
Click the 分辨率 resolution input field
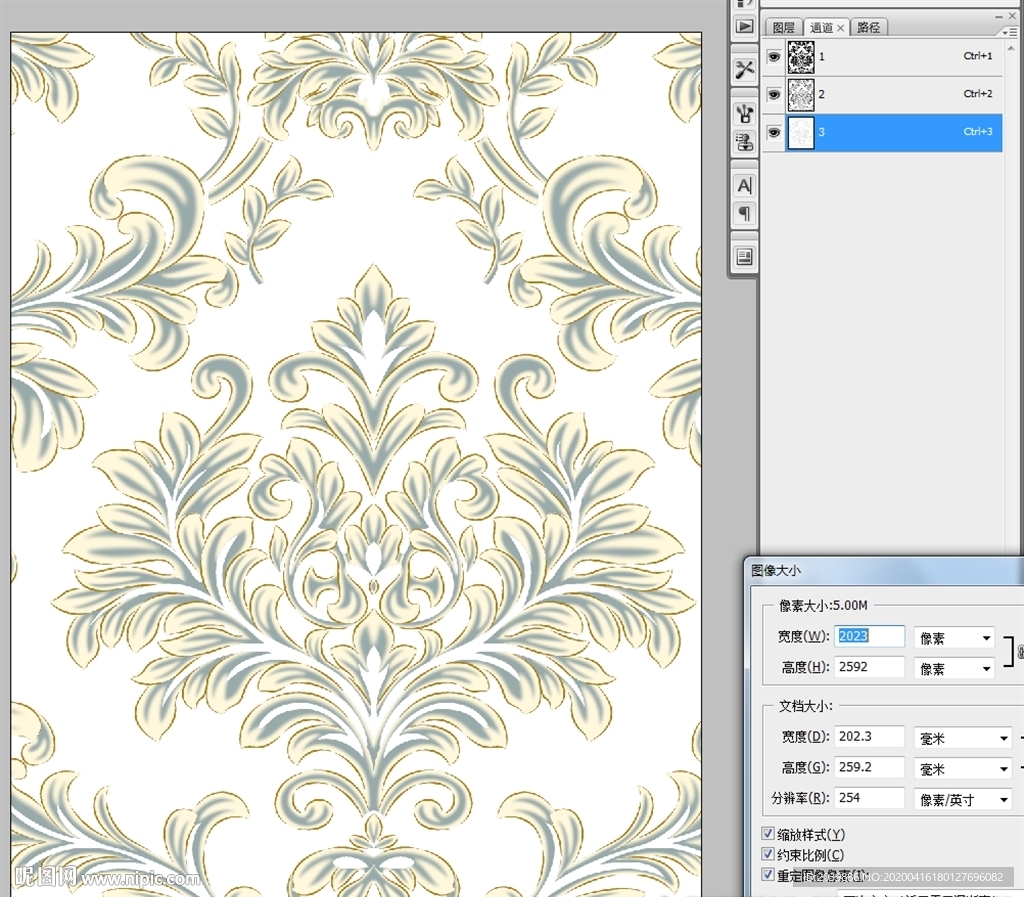869,798
